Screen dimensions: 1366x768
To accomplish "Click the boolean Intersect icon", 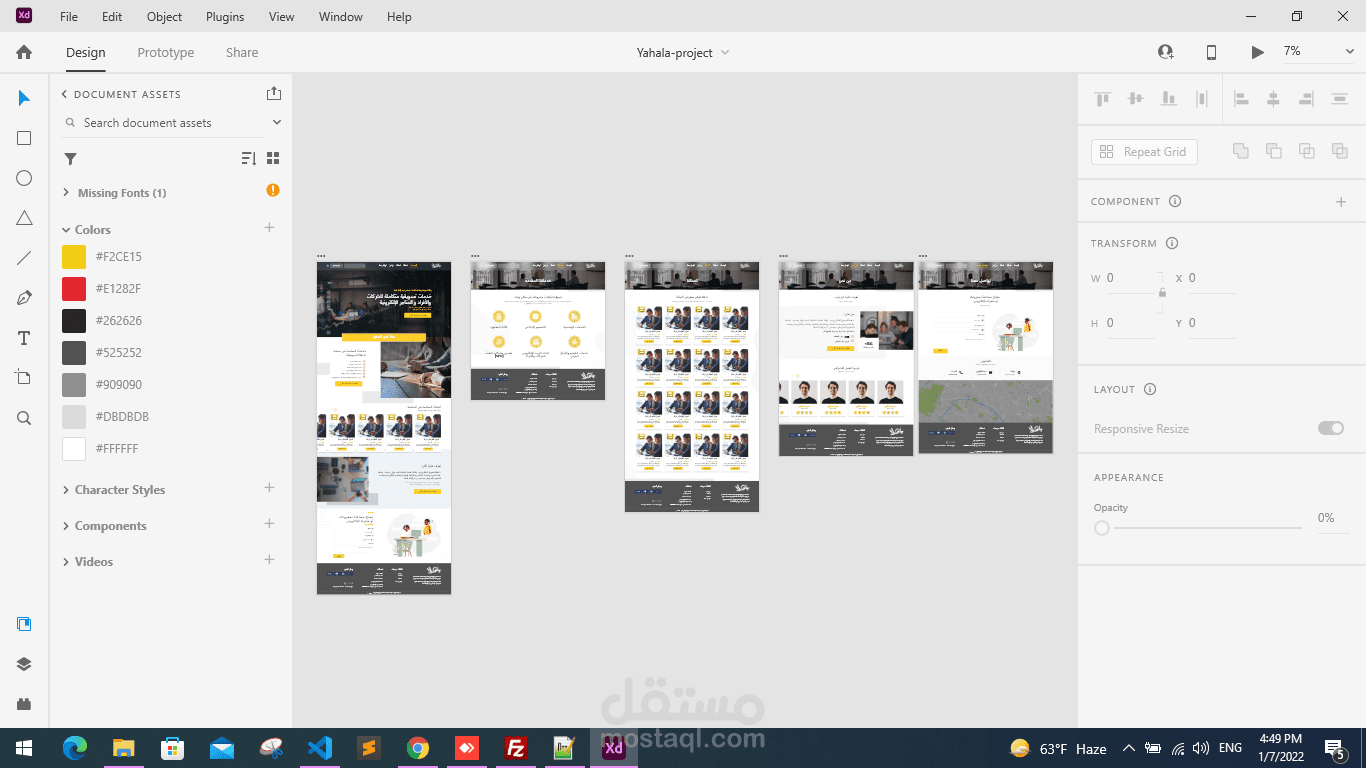I will pos(1306,151).
